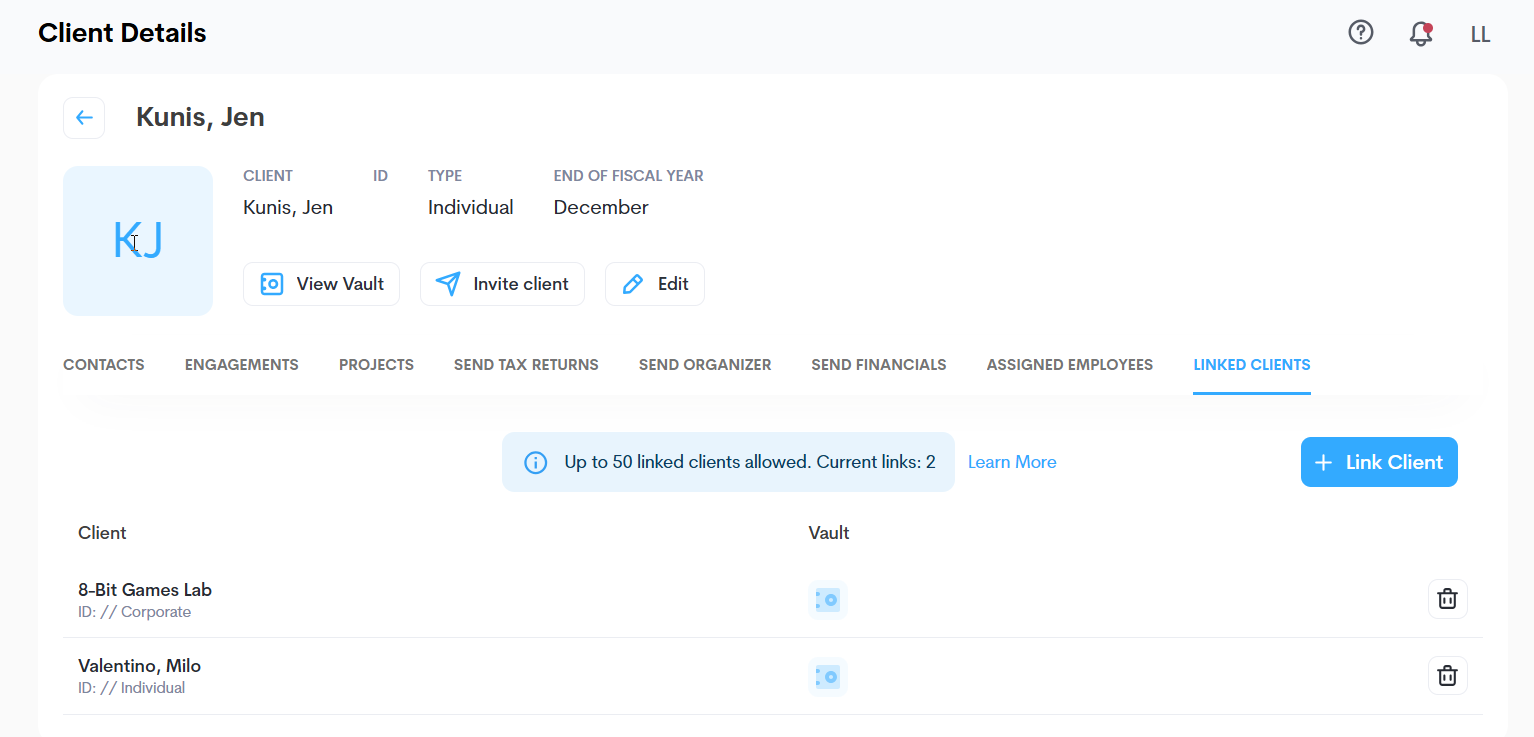Click the 8-Bit Games Lab client name

point(145,590)
